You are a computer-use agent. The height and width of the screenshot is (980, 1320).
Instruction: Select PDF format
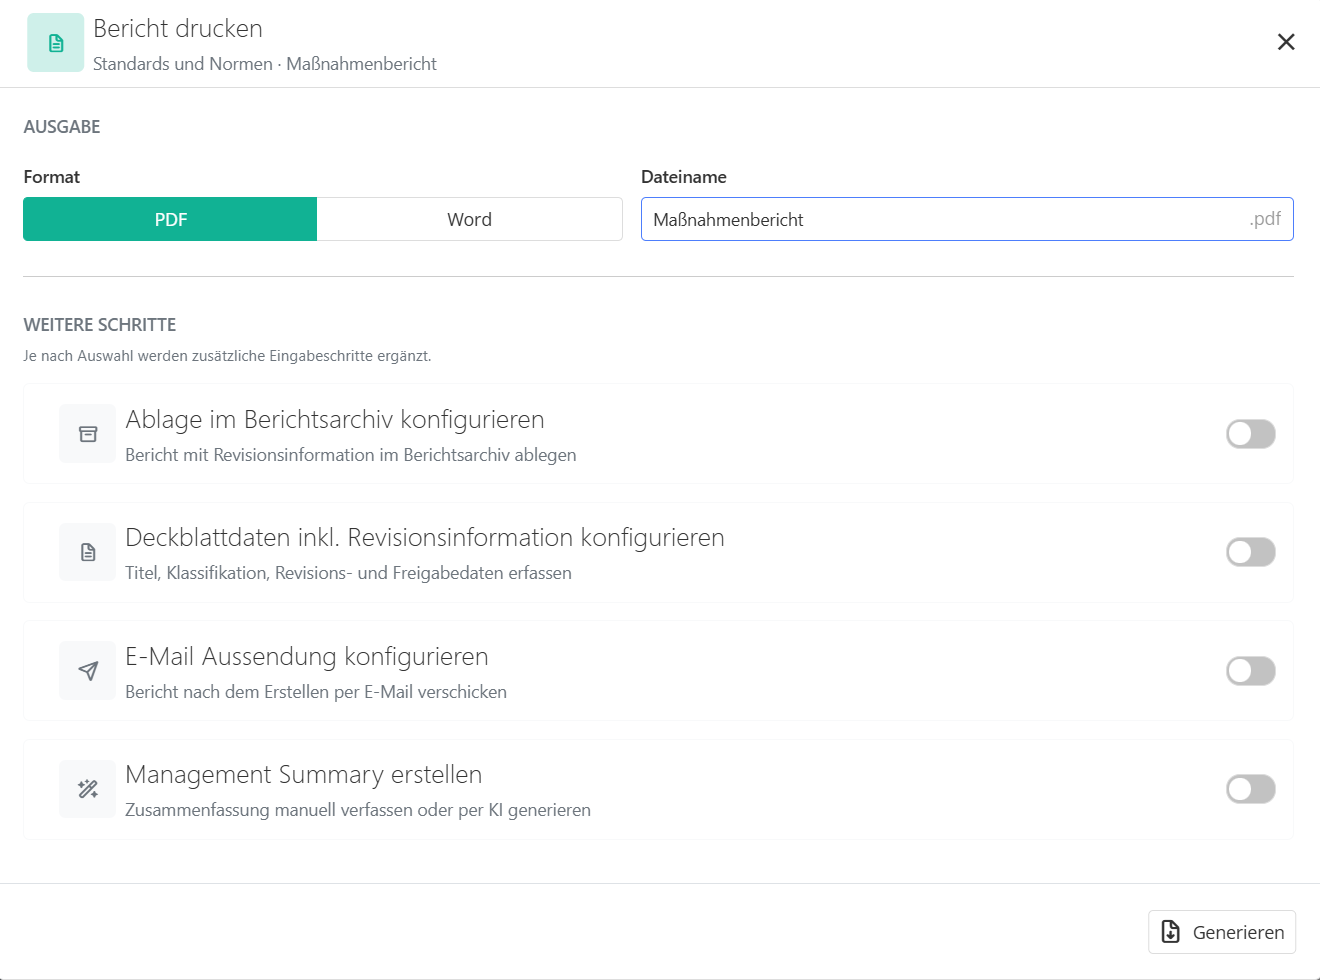tap(170, 219)
